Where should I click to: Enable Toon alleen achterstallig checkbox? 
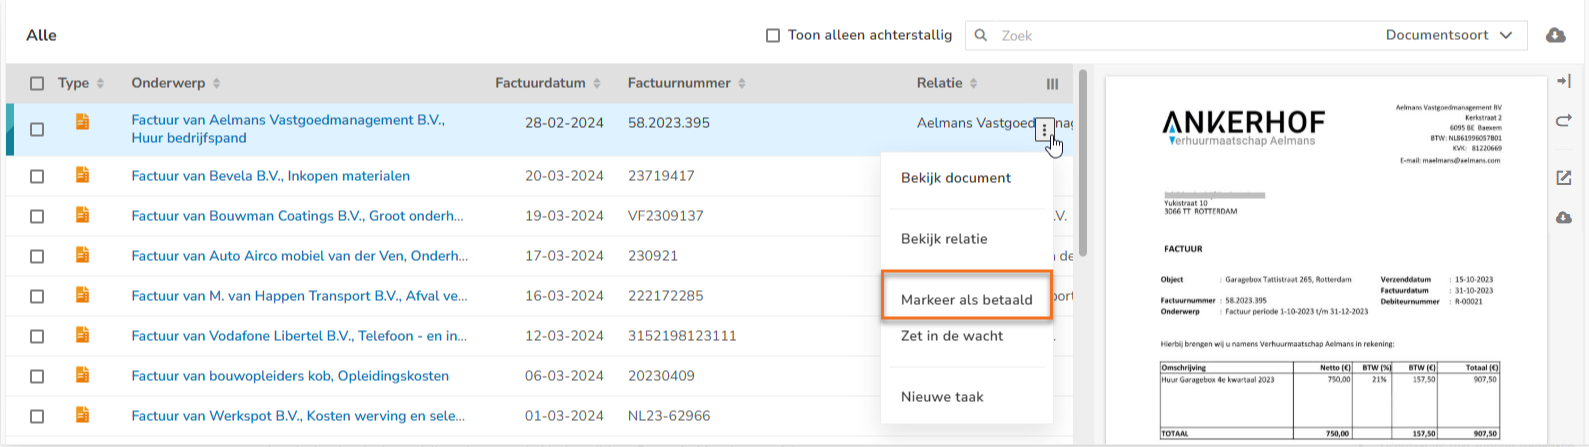(x=773, y=36)
